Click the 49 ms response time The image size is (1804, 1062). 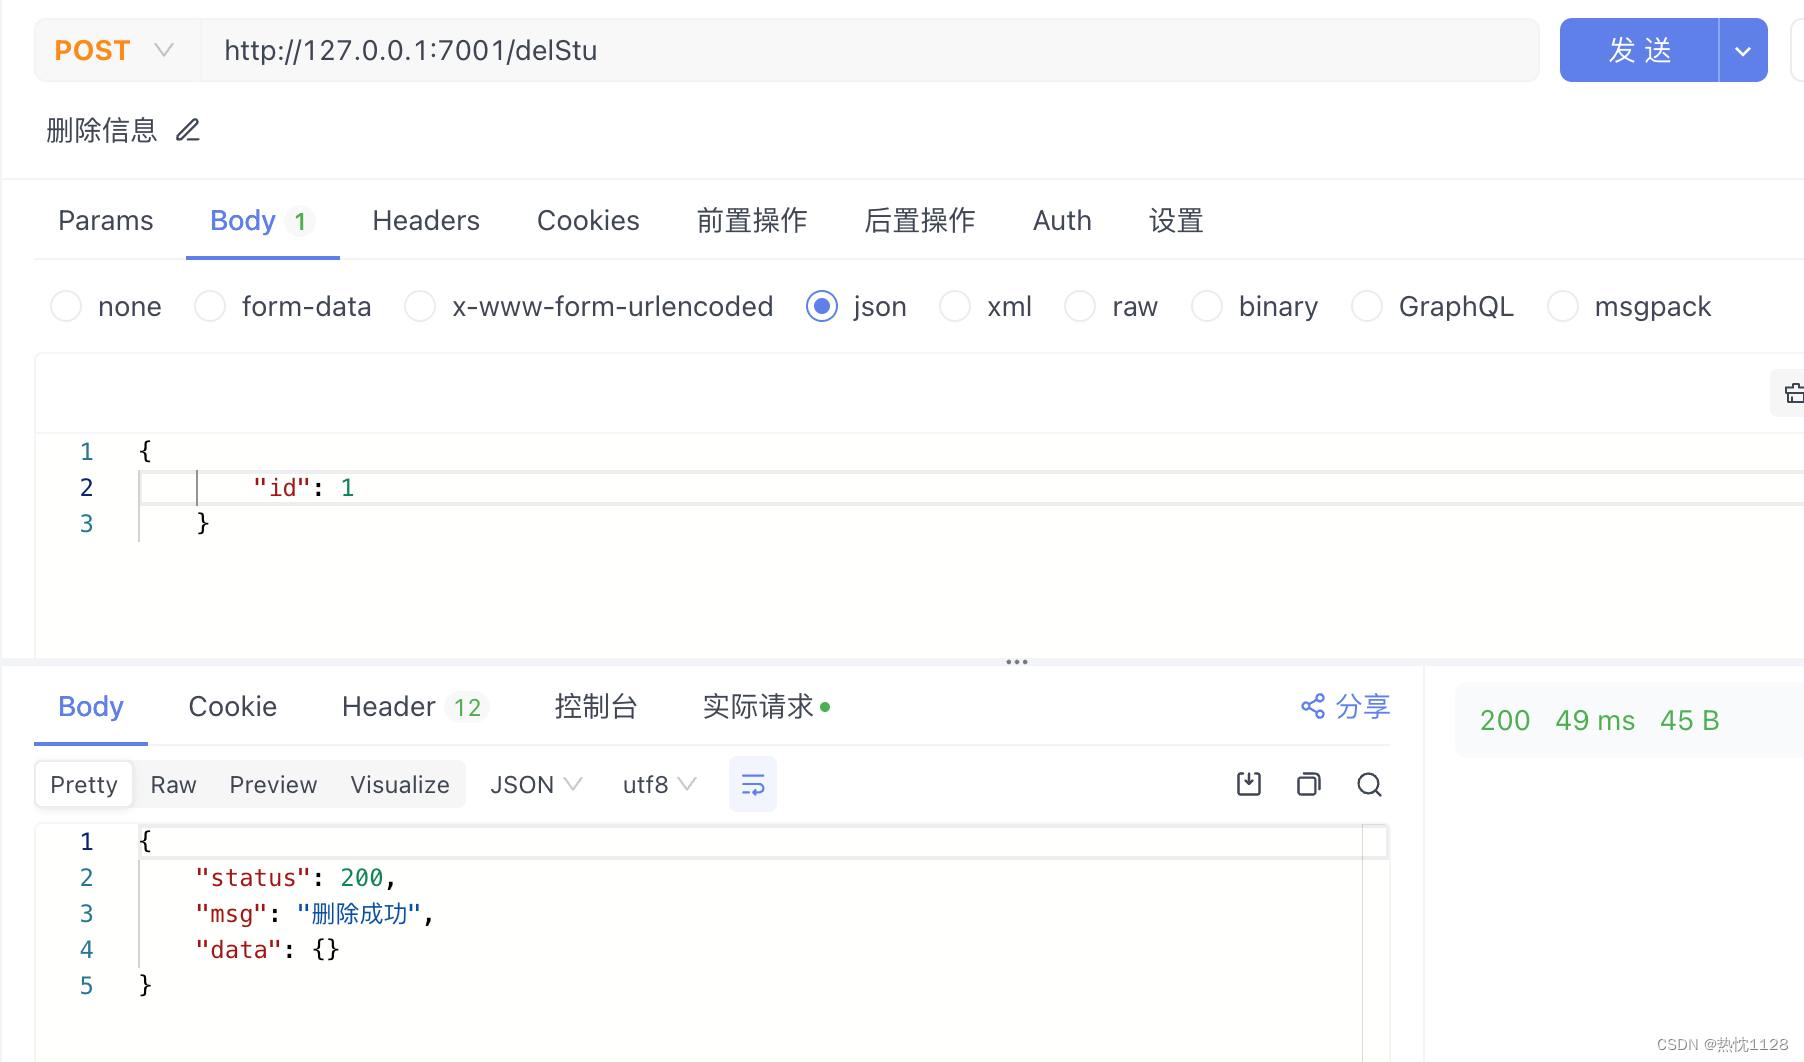1595,720
